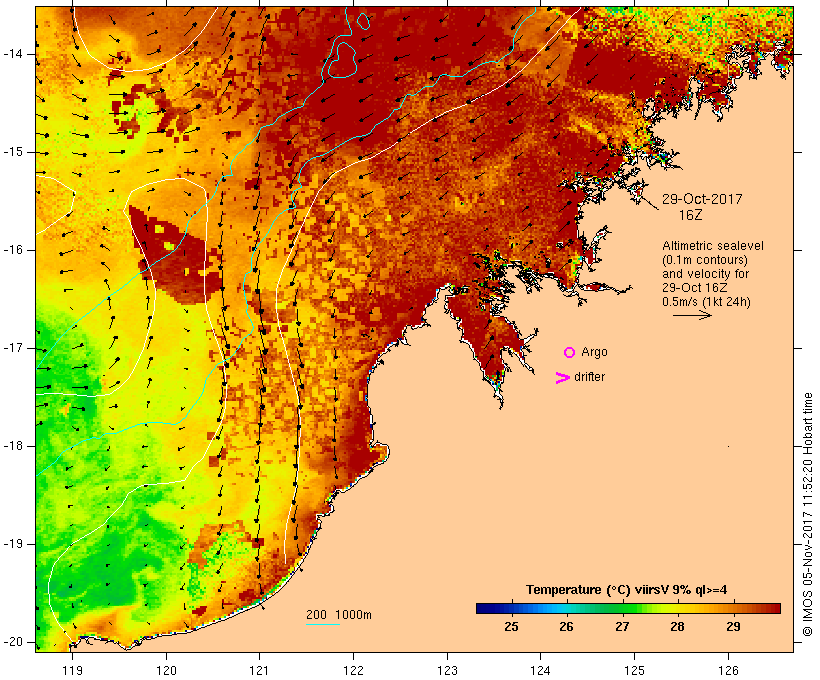Click the IMOS copyright timestamp text
This screenshot has height=680, width=820.
(x=807, y=515)
